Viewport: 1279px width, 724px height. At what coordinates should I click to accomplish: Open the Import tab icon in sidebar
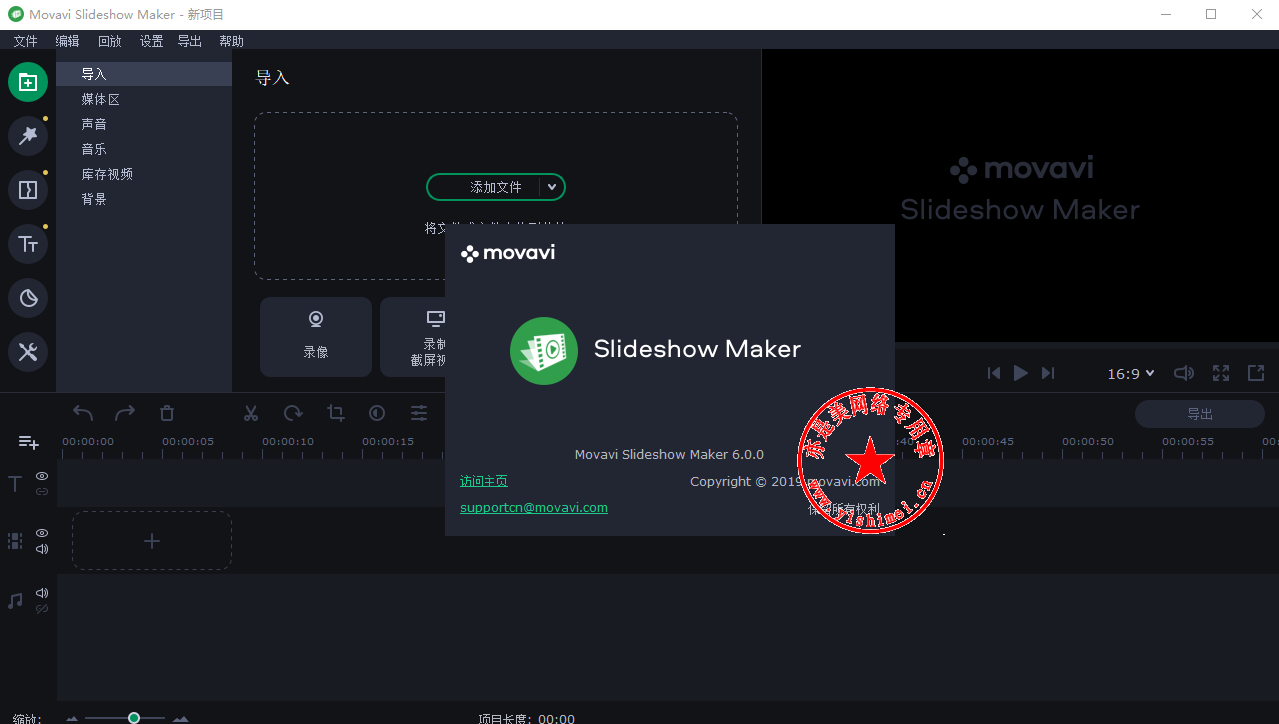coord(28,82)
